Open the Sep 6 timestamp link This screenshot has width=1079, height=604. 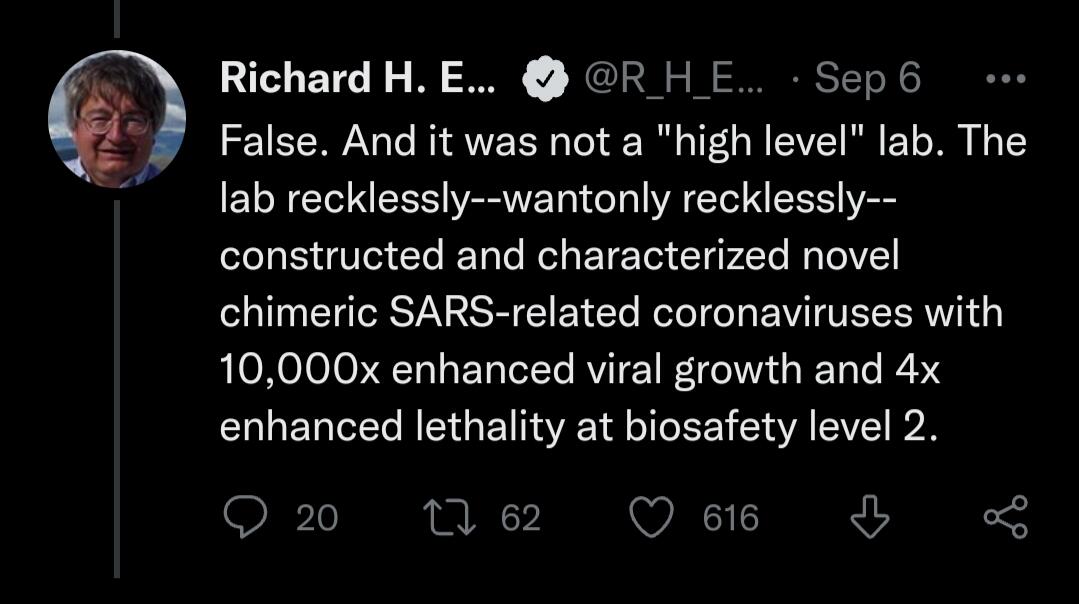pyautogui.click(x=866, y=79)
